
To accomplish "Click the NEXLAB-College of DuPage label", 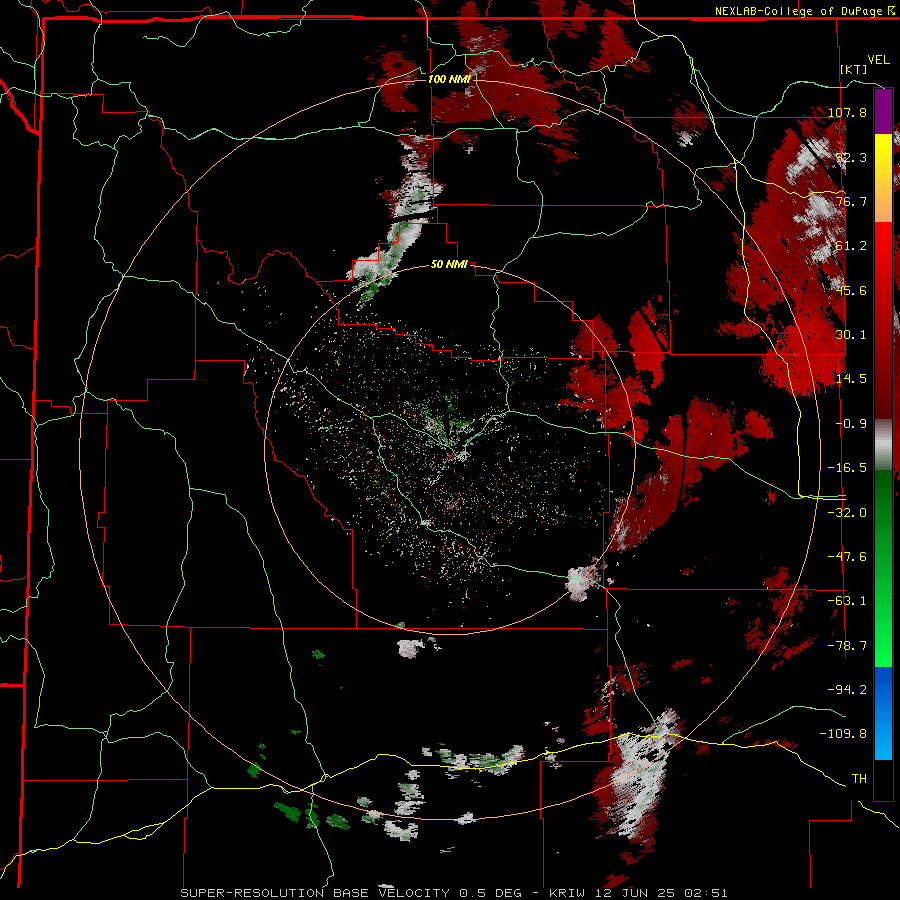I will click(798, 11).
